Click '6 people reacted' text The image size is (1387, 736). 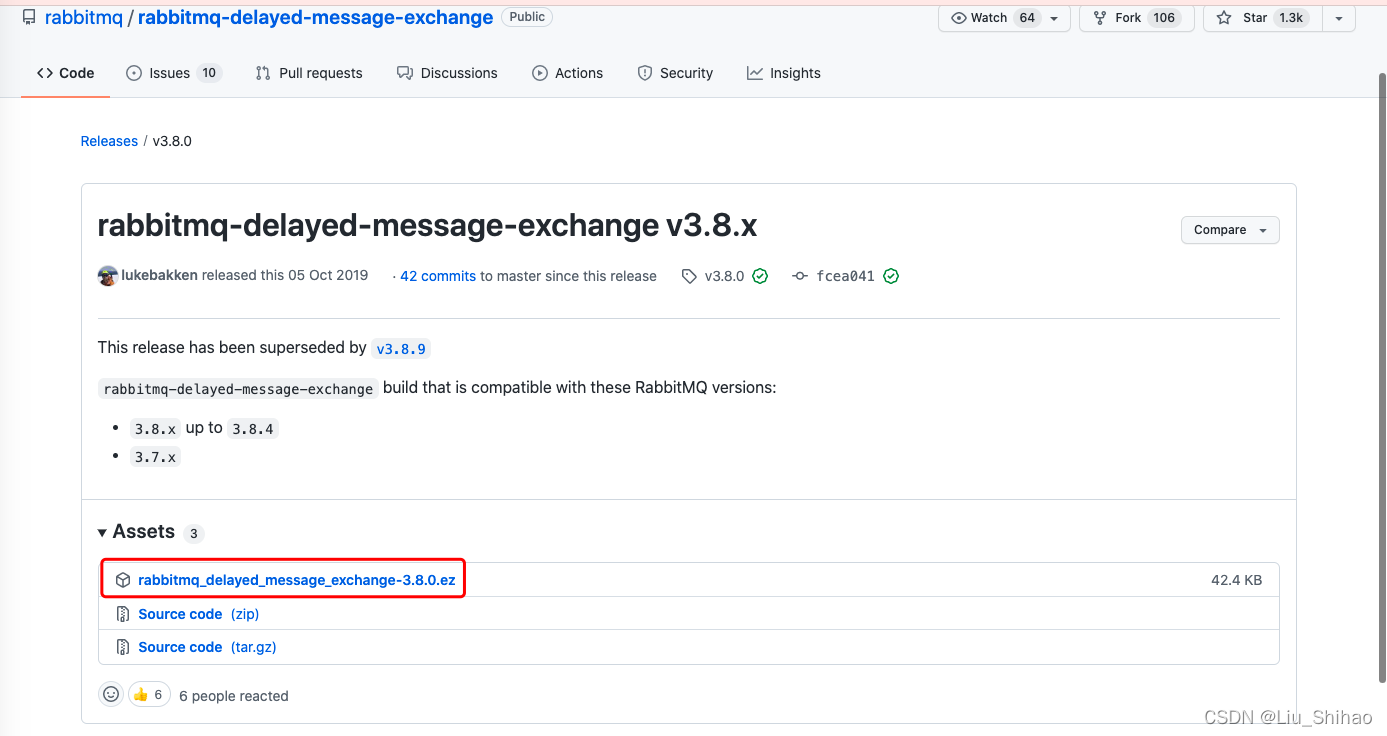[x=234, y=696]
